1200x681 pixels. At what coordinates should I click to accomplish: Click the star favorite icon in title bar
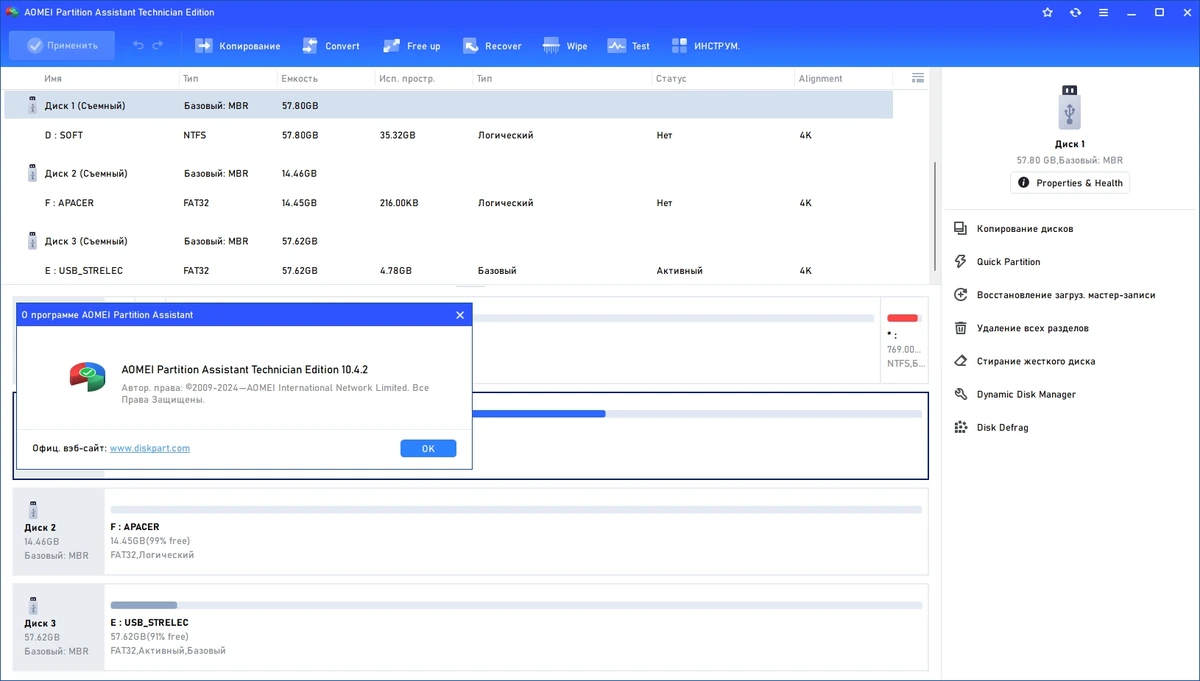point(1047,13)
